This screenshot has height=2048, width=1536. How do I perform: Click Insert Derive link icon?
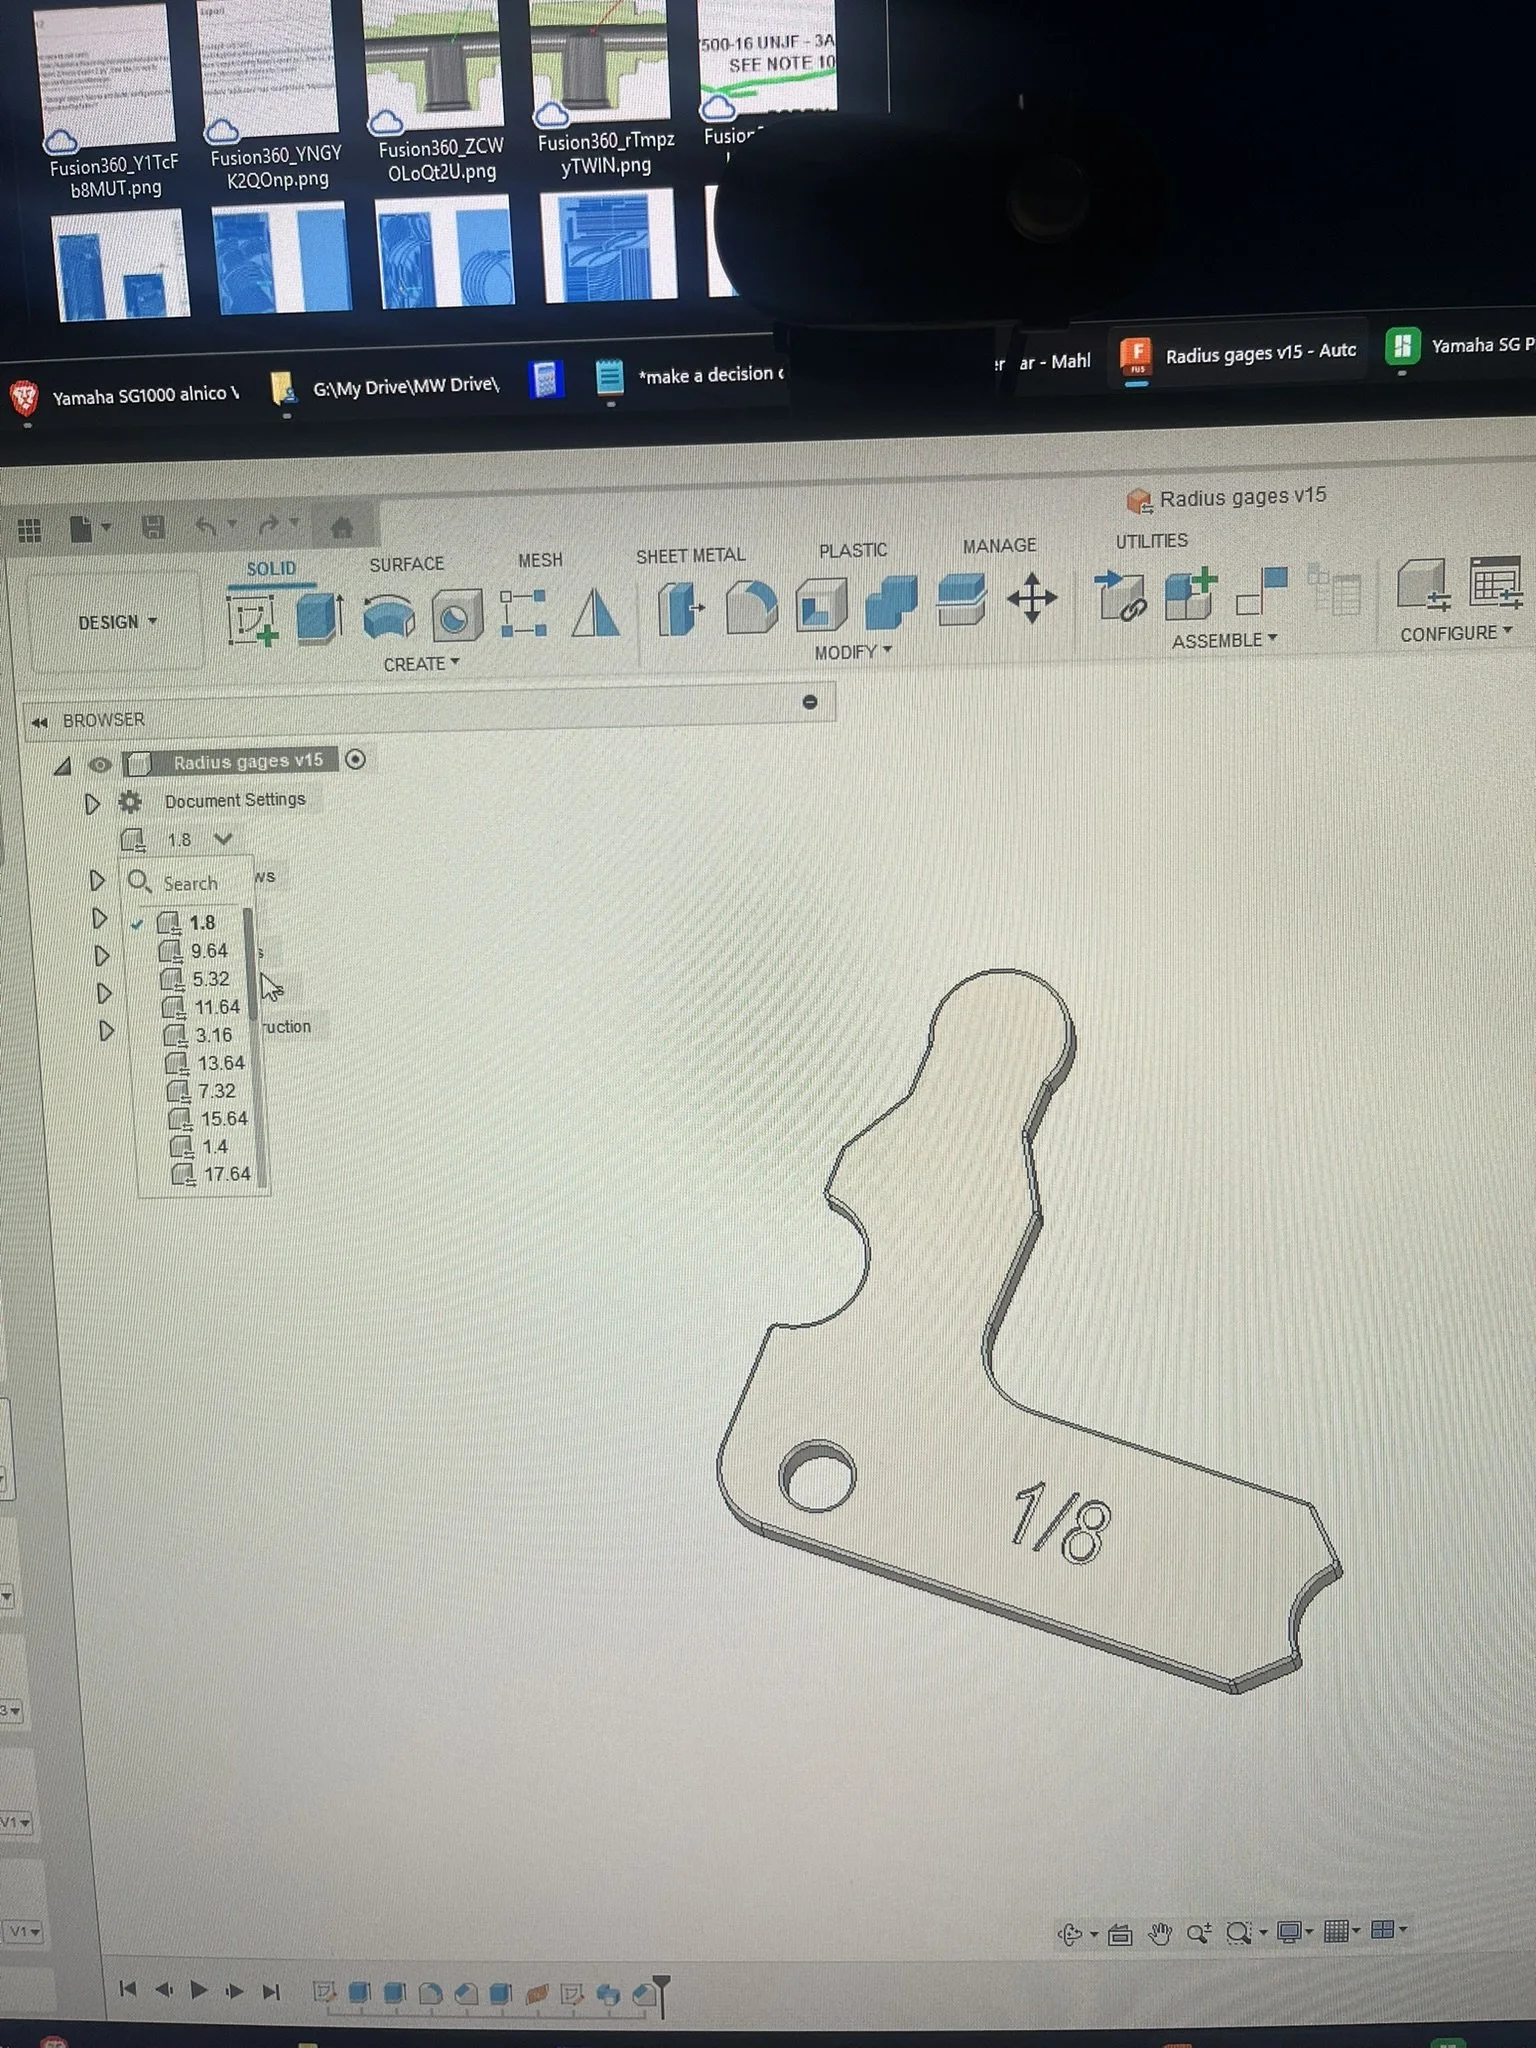(1120, 596)
